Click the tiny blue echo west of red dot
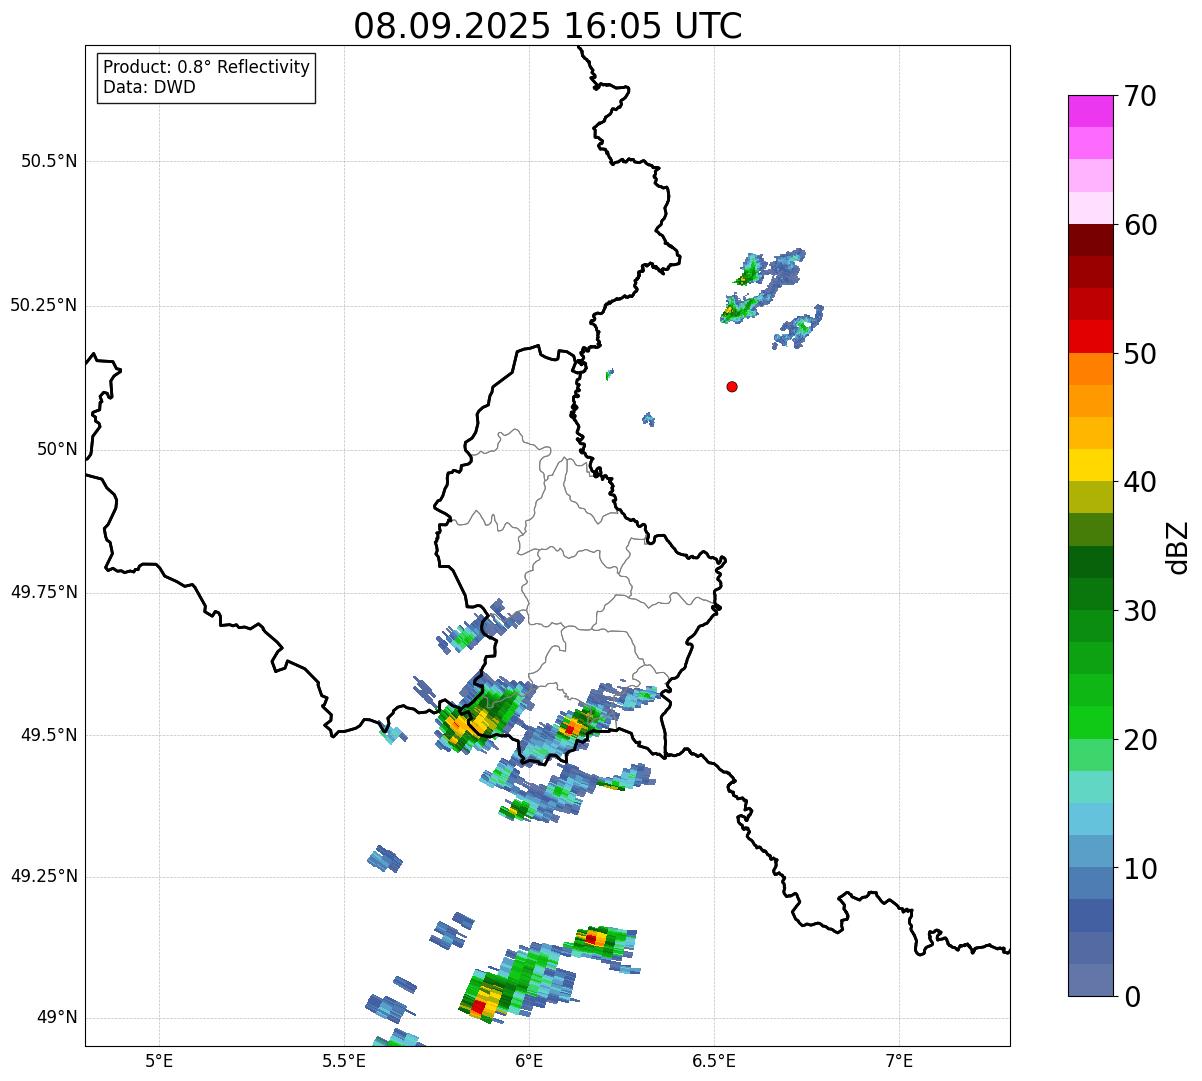This screenshot has width=1202, height=1081. pyautogui.click(x=648, y=419)
